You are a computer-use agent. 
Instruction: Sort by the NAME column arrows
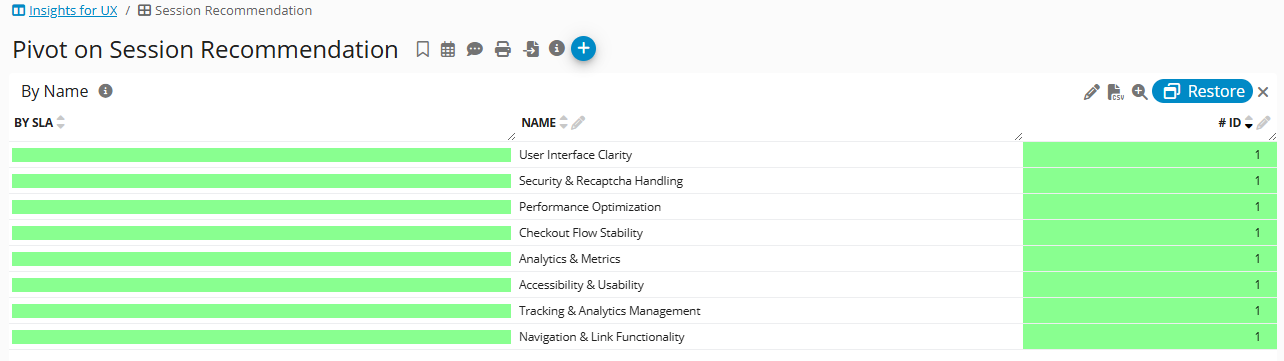click(x=563, y=123)
